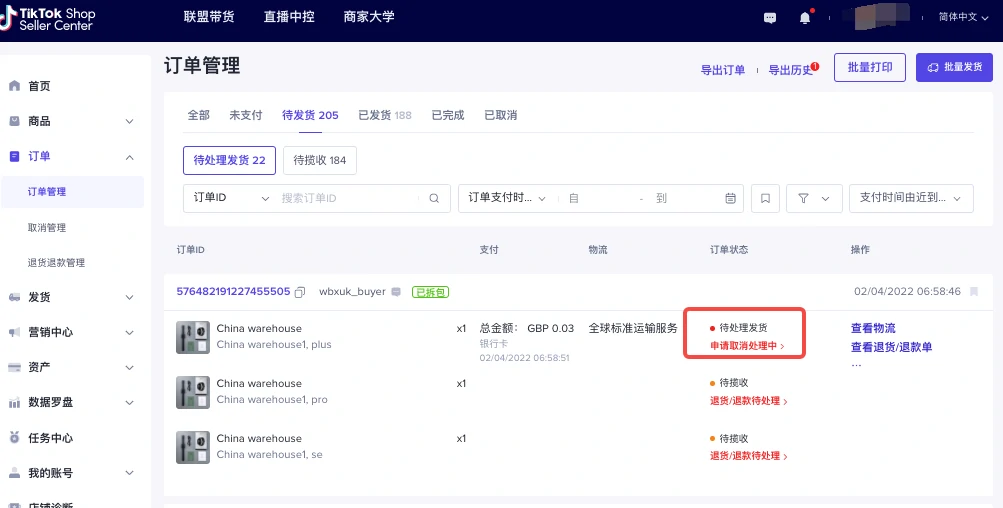Viewport: 1003px width, 508px height.
Task: Open the chat messages icon
Action: (x=770, y=18)
